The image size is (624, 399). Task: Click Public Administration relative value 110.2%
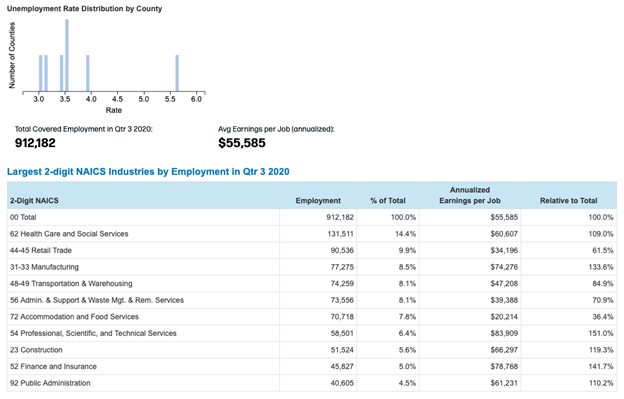click(601, 383)
